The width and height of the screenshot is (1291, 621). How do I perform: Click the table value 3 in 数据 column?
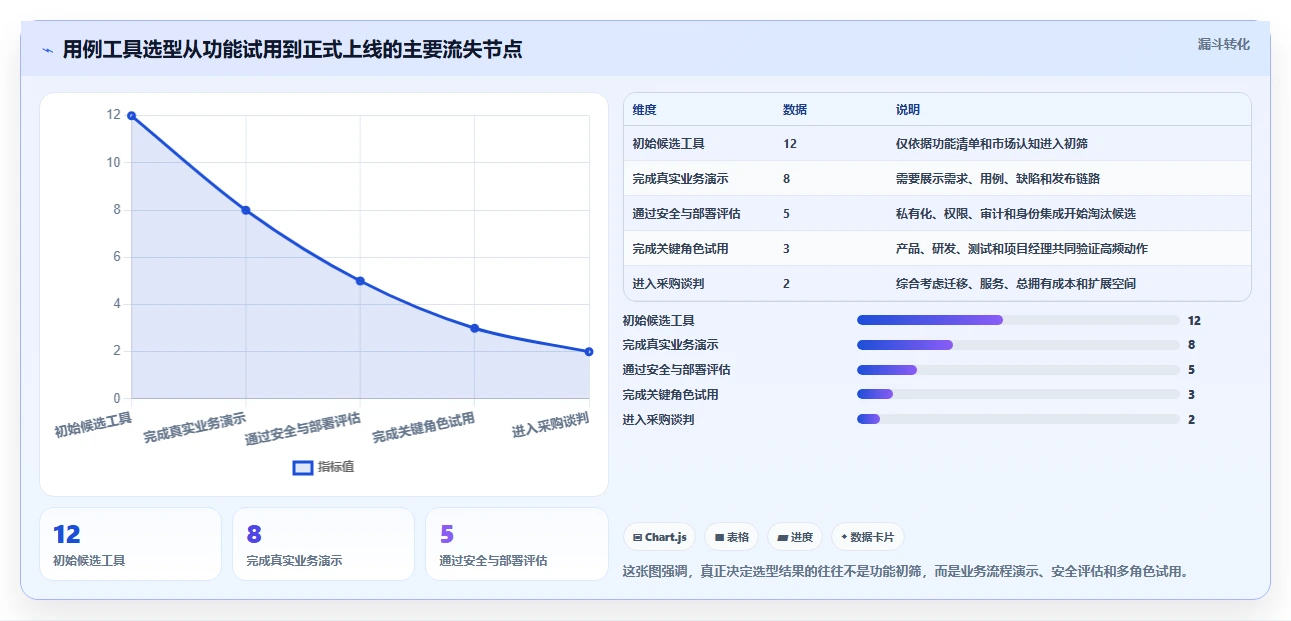click(x=787, y=249)
